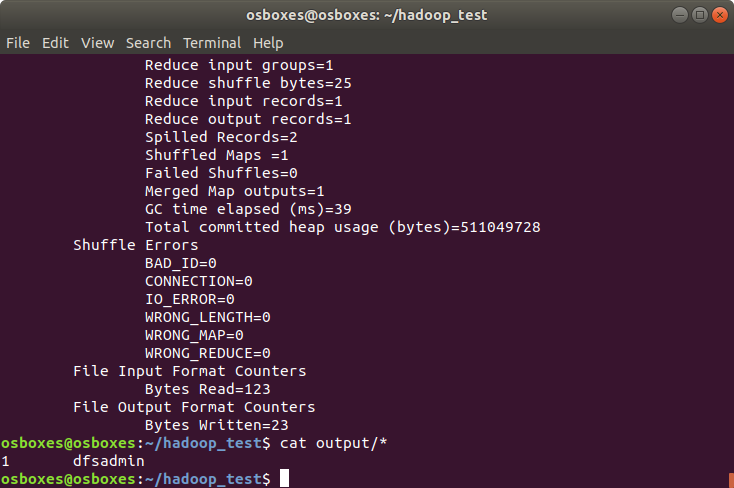The width and height of the screenshot is (734, 488).
Task: Click the text 'BAD_ID=0'
Action: [181, 263]
